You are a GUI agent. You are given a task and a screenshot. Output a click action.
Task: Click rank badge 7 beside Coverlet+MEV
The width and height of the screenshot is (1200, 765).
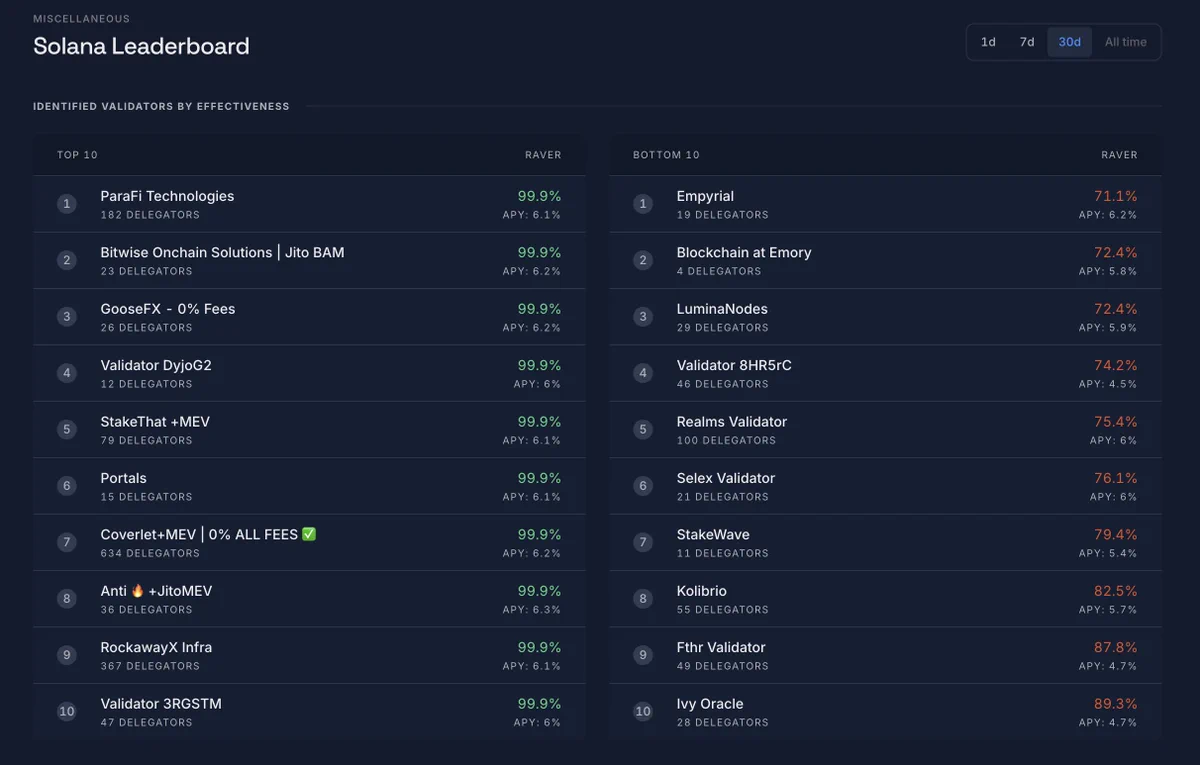coord(67,542)
